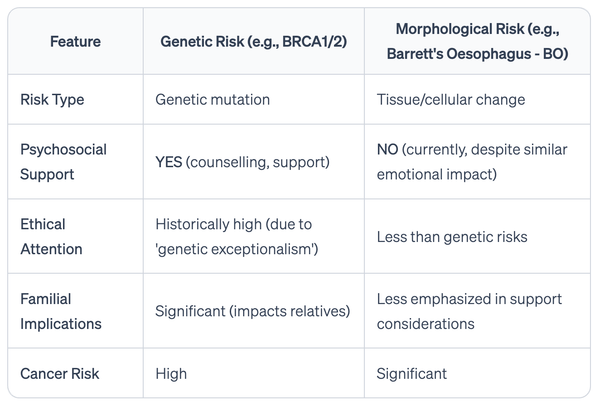Click the bold YES text

[x=168, y=161]
